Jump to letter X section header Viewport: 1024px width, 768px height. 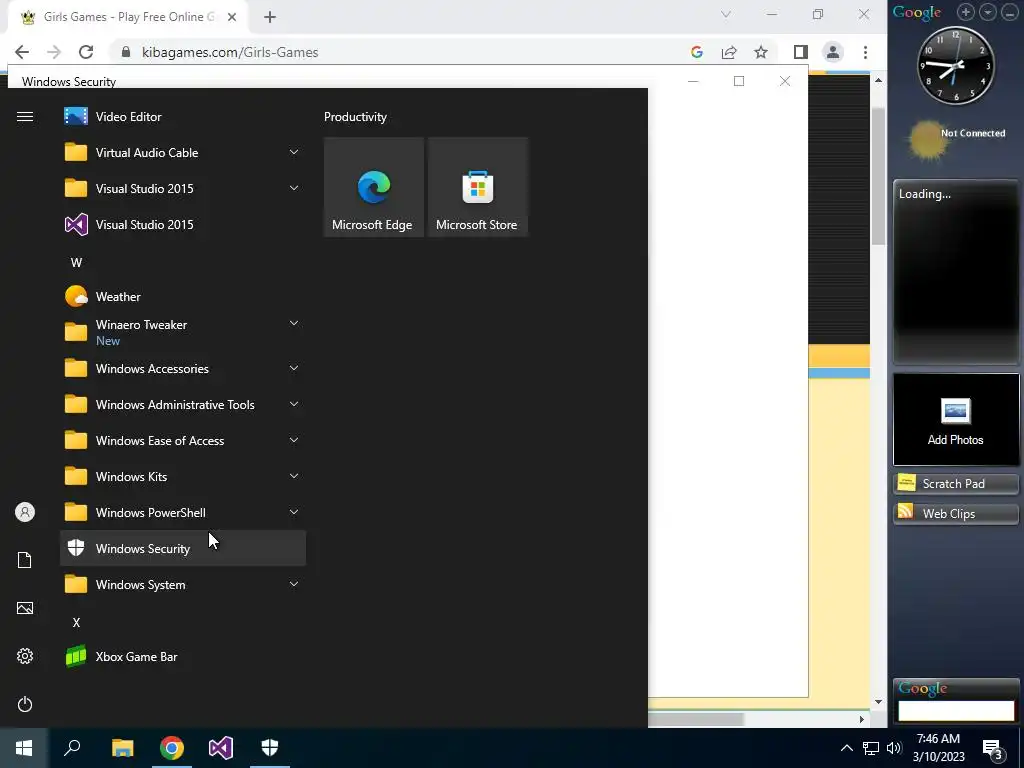[x=76, y=622]
